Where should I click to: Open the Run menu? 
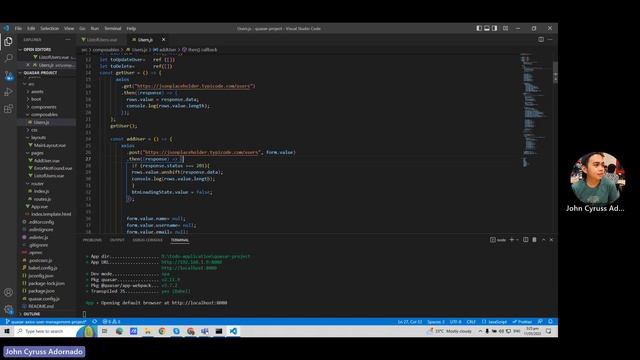95,29
